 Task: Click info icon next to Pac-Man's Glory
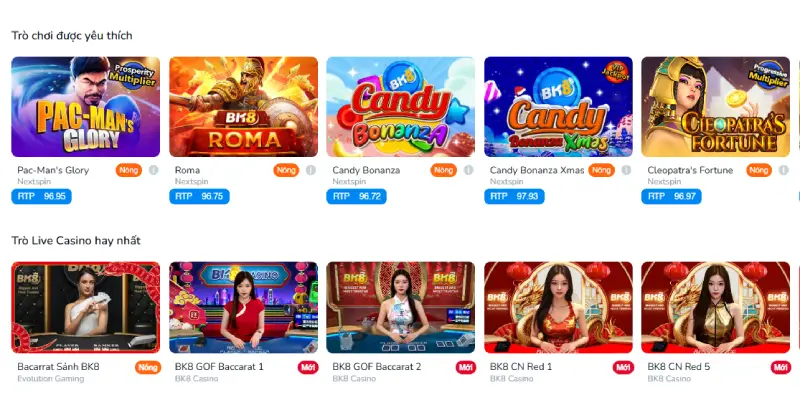click(154, 170)
